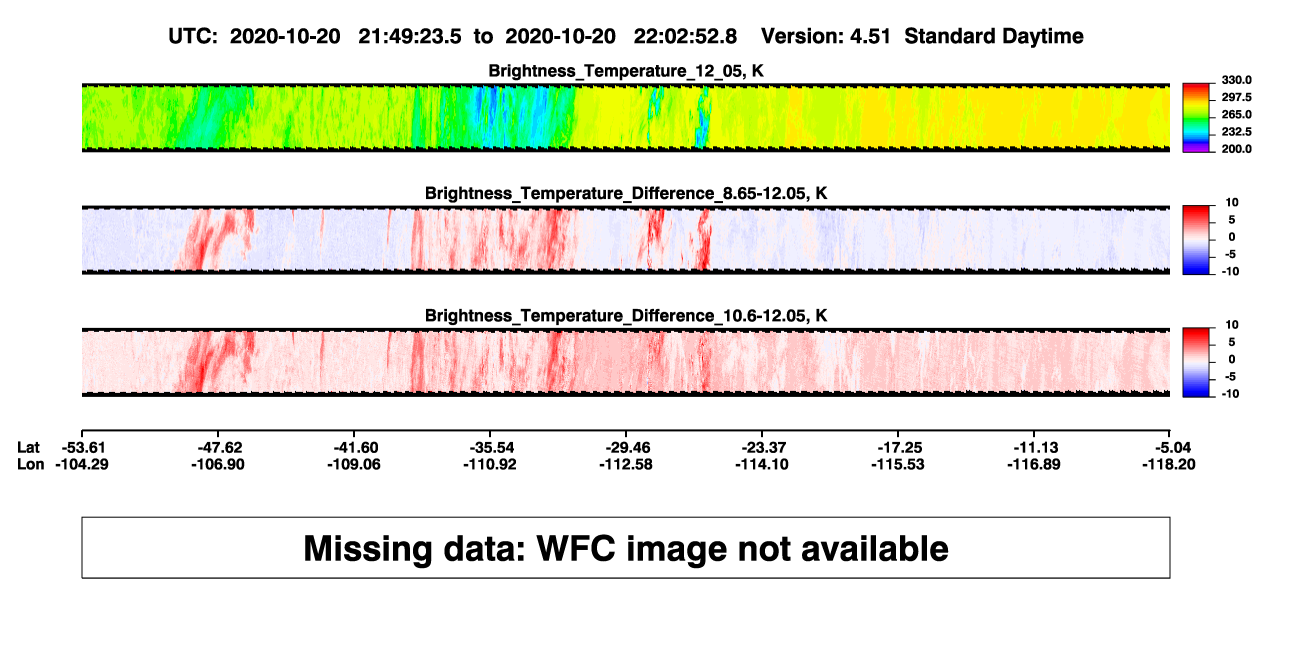Screen dimensions: 1300x667
Task: Click the start time 21:49:23.5
Action: tap(411, 36)
